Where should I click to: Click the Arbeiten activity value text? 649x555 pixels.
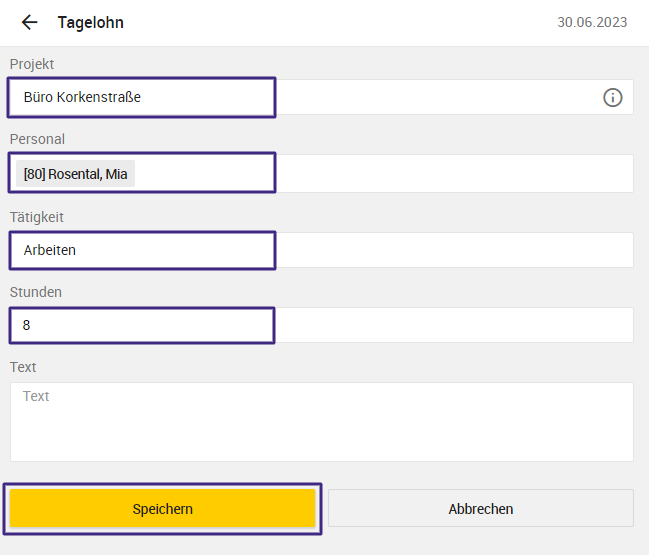[50, 250]
